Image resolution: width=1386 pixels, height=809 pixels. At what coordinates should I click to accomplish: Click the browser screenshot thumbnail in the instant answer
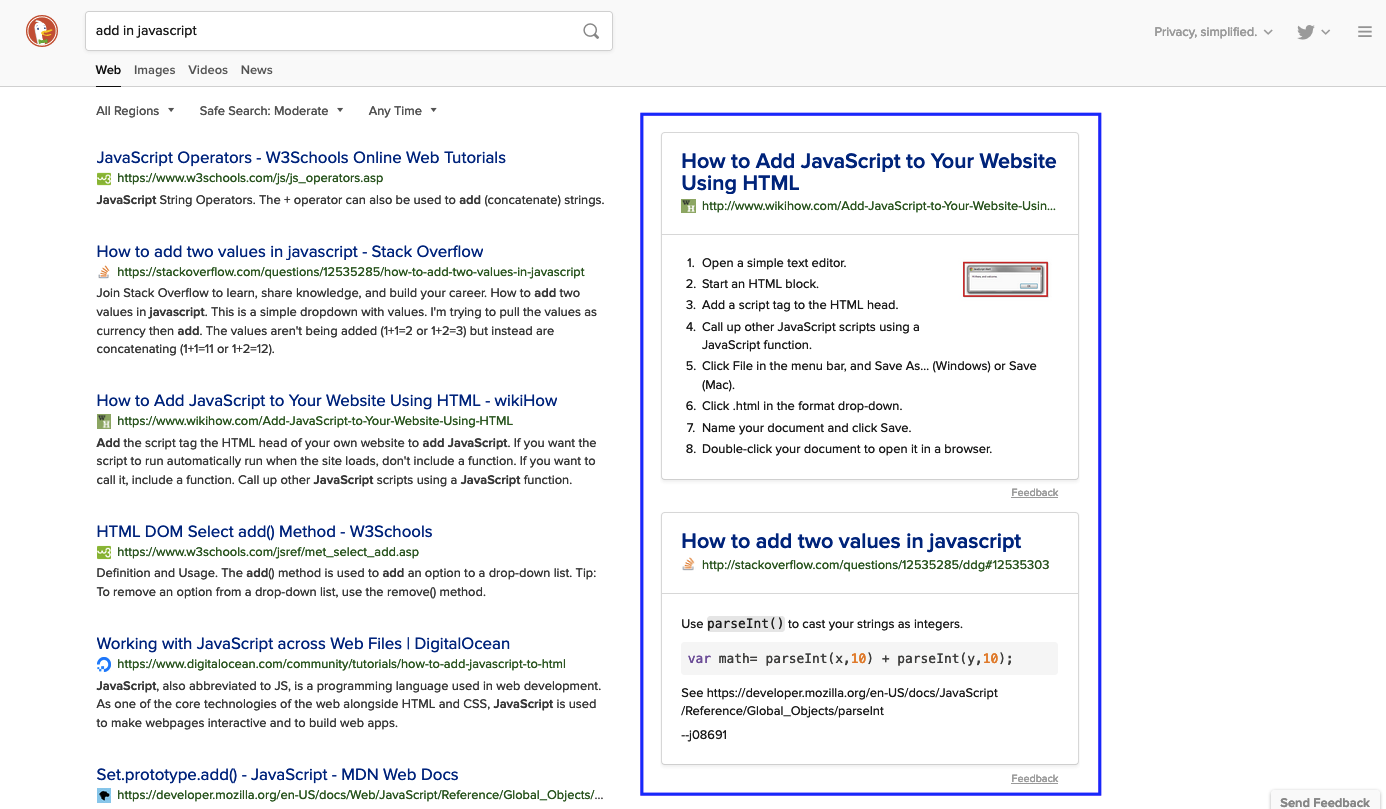tap(1005, 279)
